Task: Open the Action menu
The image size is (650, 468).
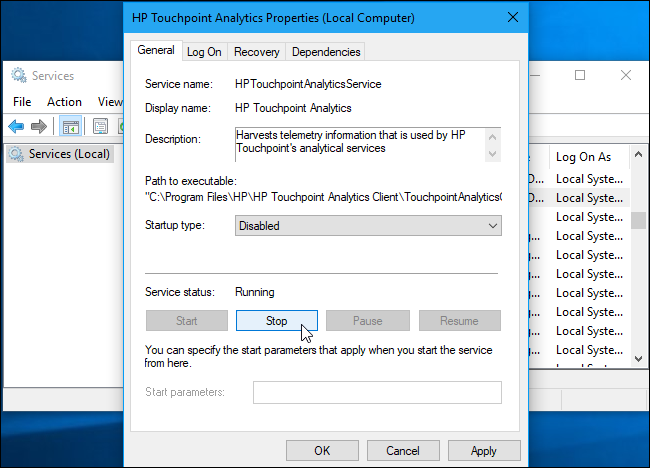Action: [64, 101]
